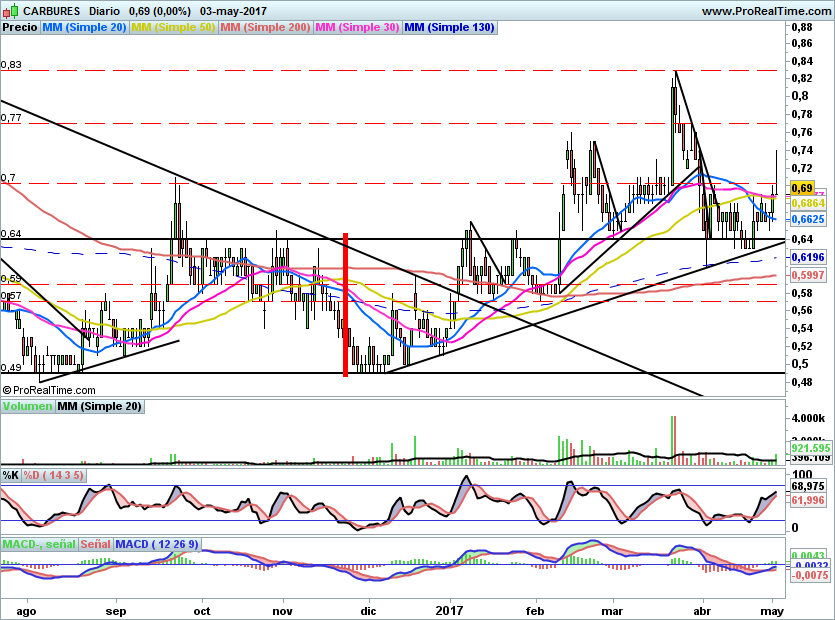Viewport: 835px width, 620px height.
Task: Click the %K stochastic label
Action: pyautogui.click(x=12, y=475)
